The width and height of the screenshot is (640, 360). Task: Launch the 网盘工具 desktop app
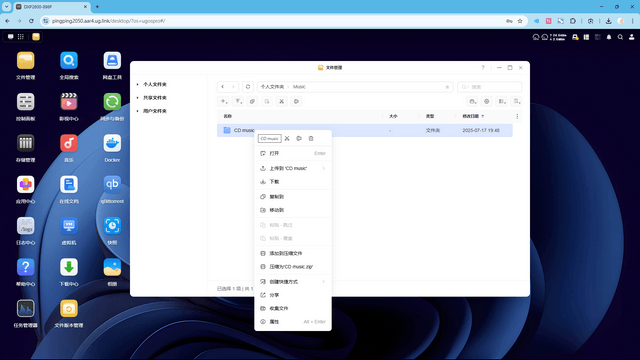112,61
